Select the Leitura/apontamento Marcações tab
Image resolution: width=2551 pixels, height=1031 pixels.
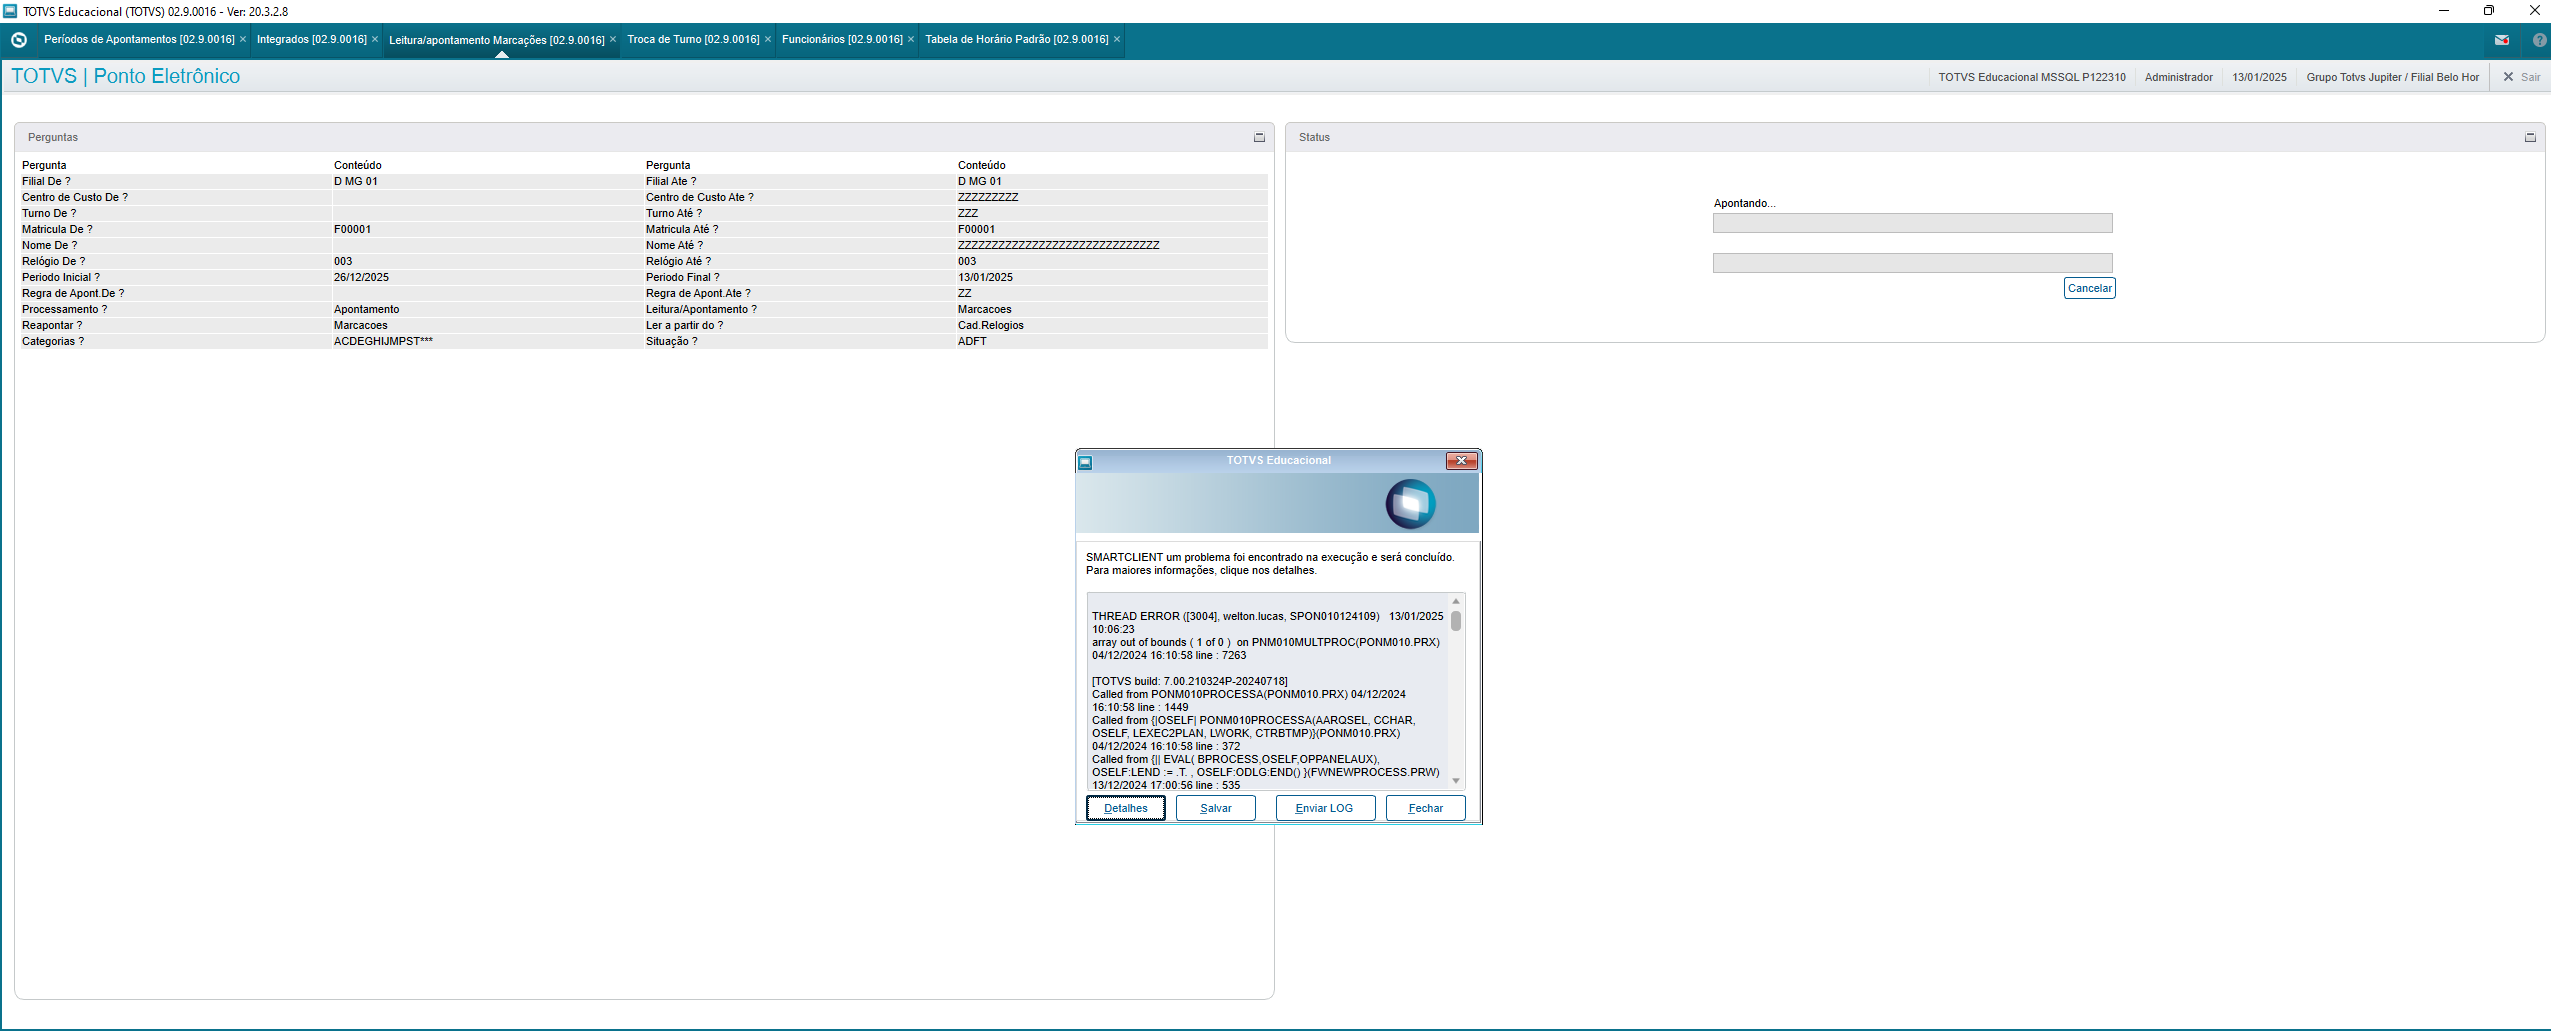(x=497, y=40)
